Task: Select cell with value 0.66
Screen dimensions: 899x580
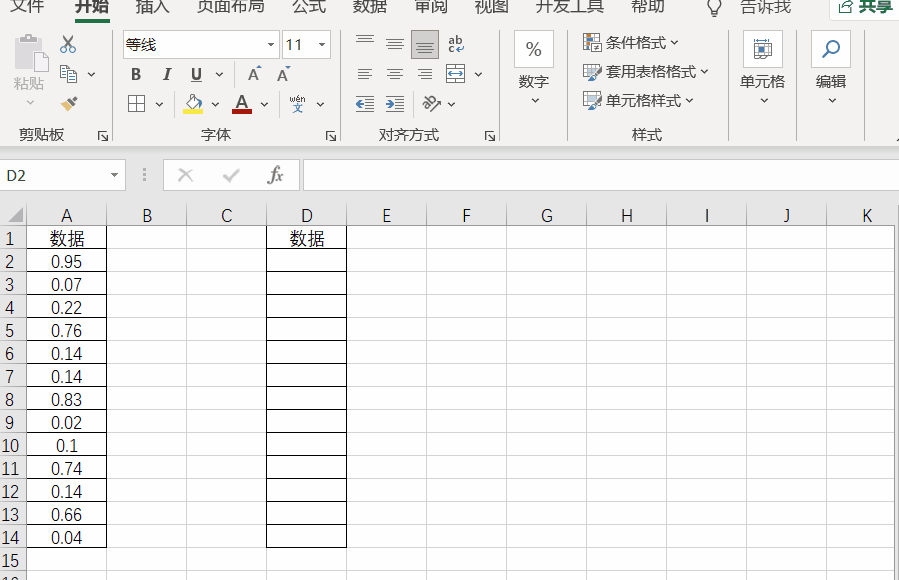Action: tap(67, 514)
